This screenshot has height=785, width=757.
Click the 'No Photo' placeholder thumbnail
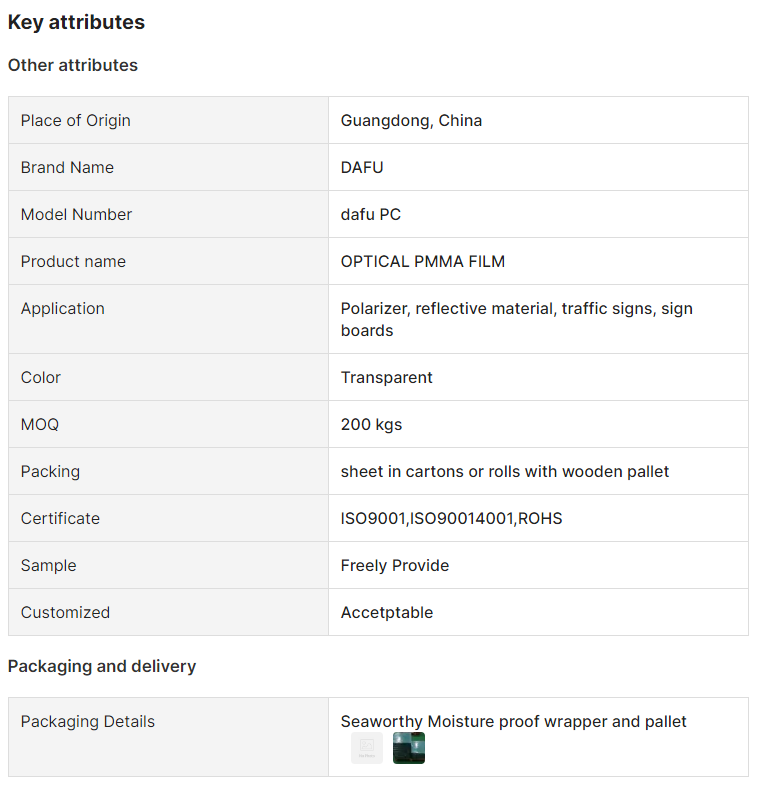pyautogui.click(x=367, y=748)
